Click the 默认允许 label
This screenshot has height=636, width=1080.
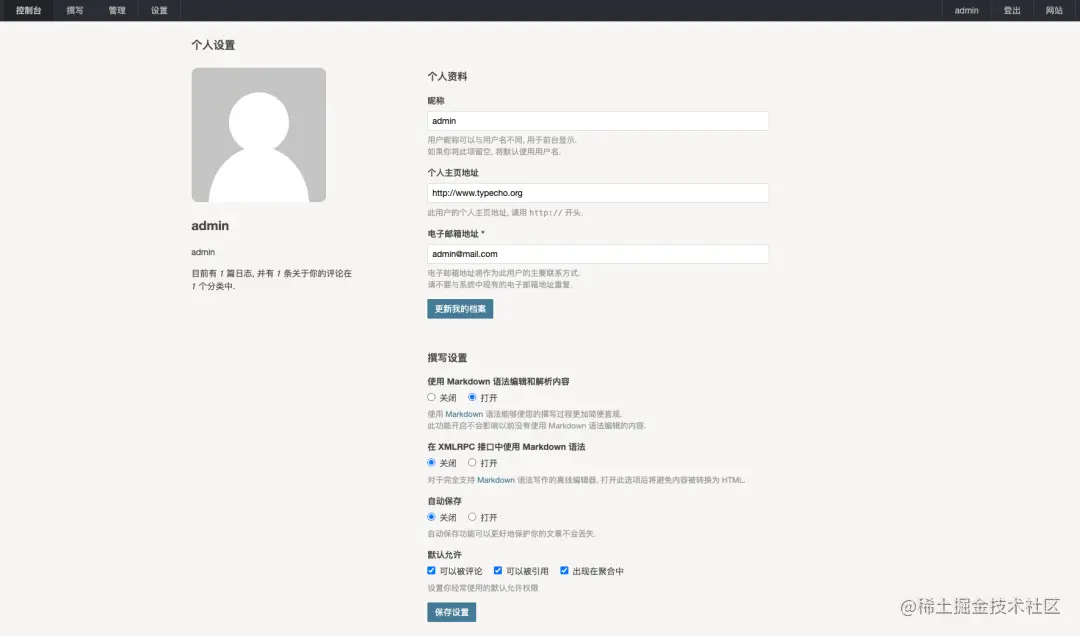click(x=444, y=555)
